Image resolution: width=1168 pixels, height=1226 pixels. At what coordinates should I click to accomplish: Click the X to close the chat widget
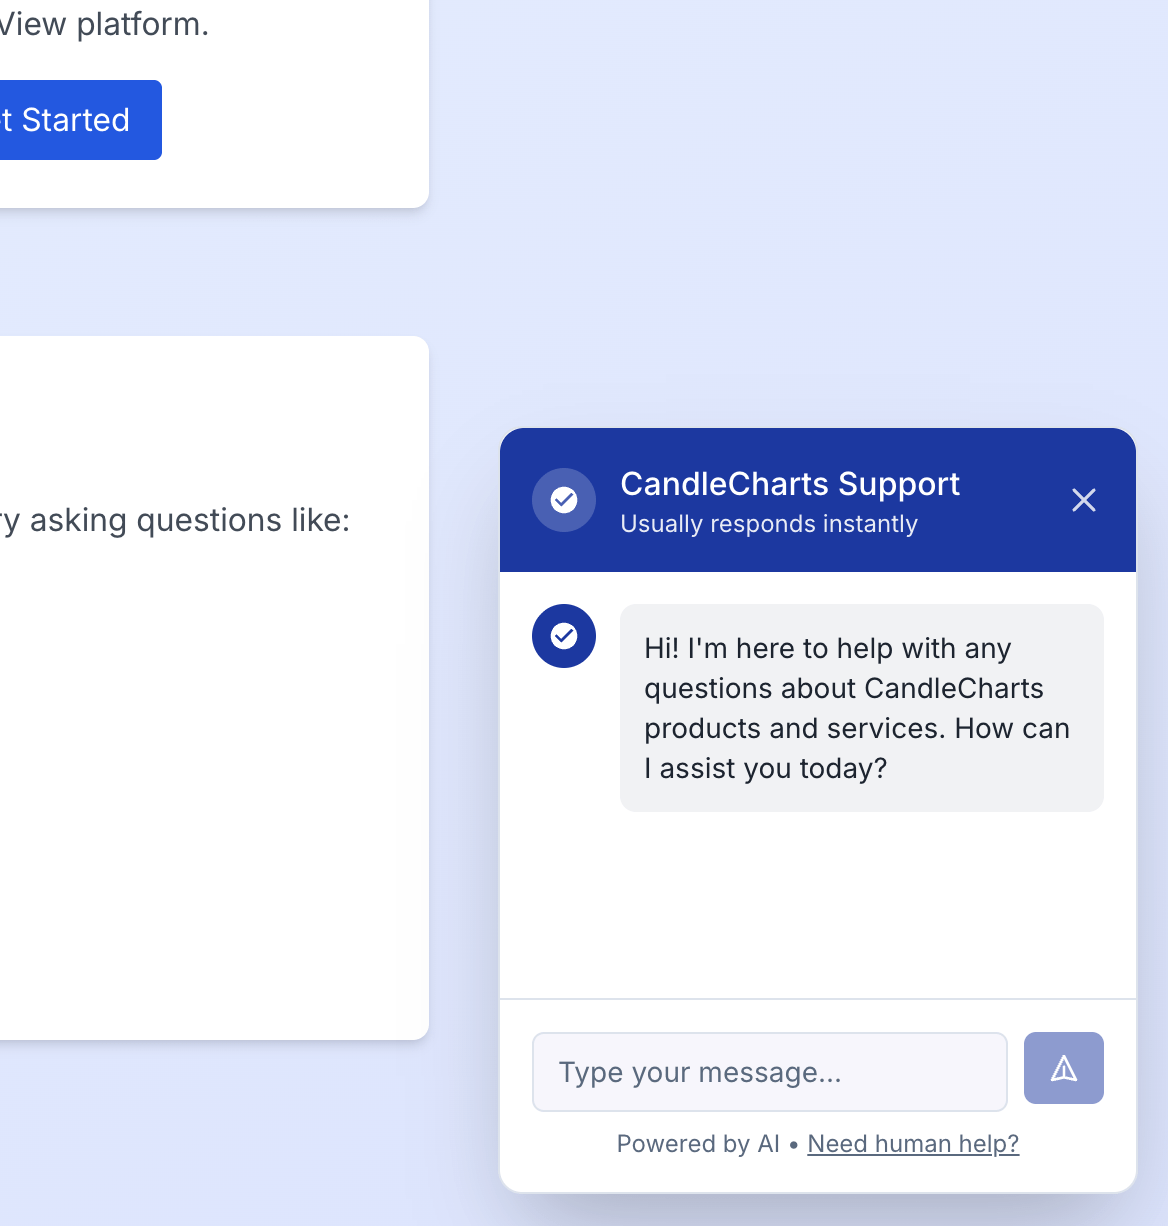1083,500
